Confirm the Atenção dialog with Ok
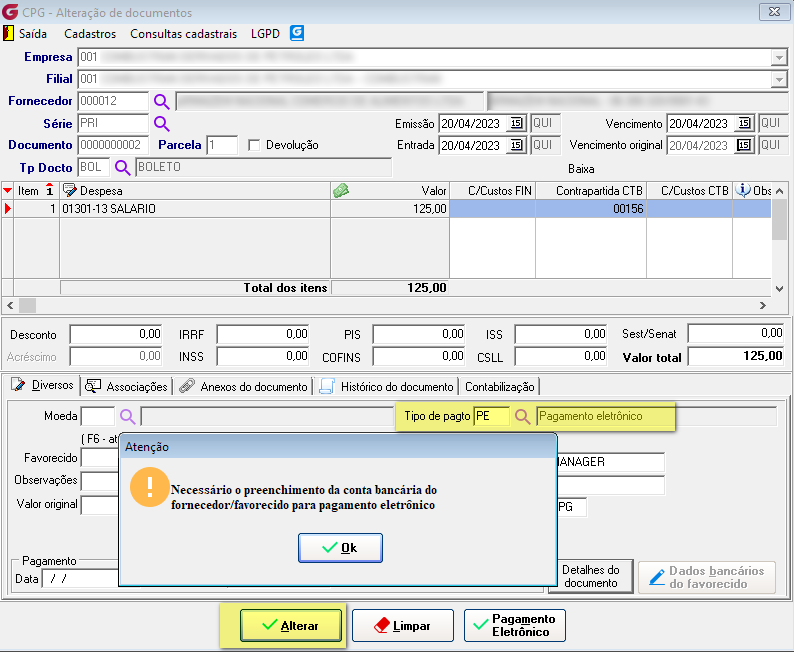 tap(340, 548)
